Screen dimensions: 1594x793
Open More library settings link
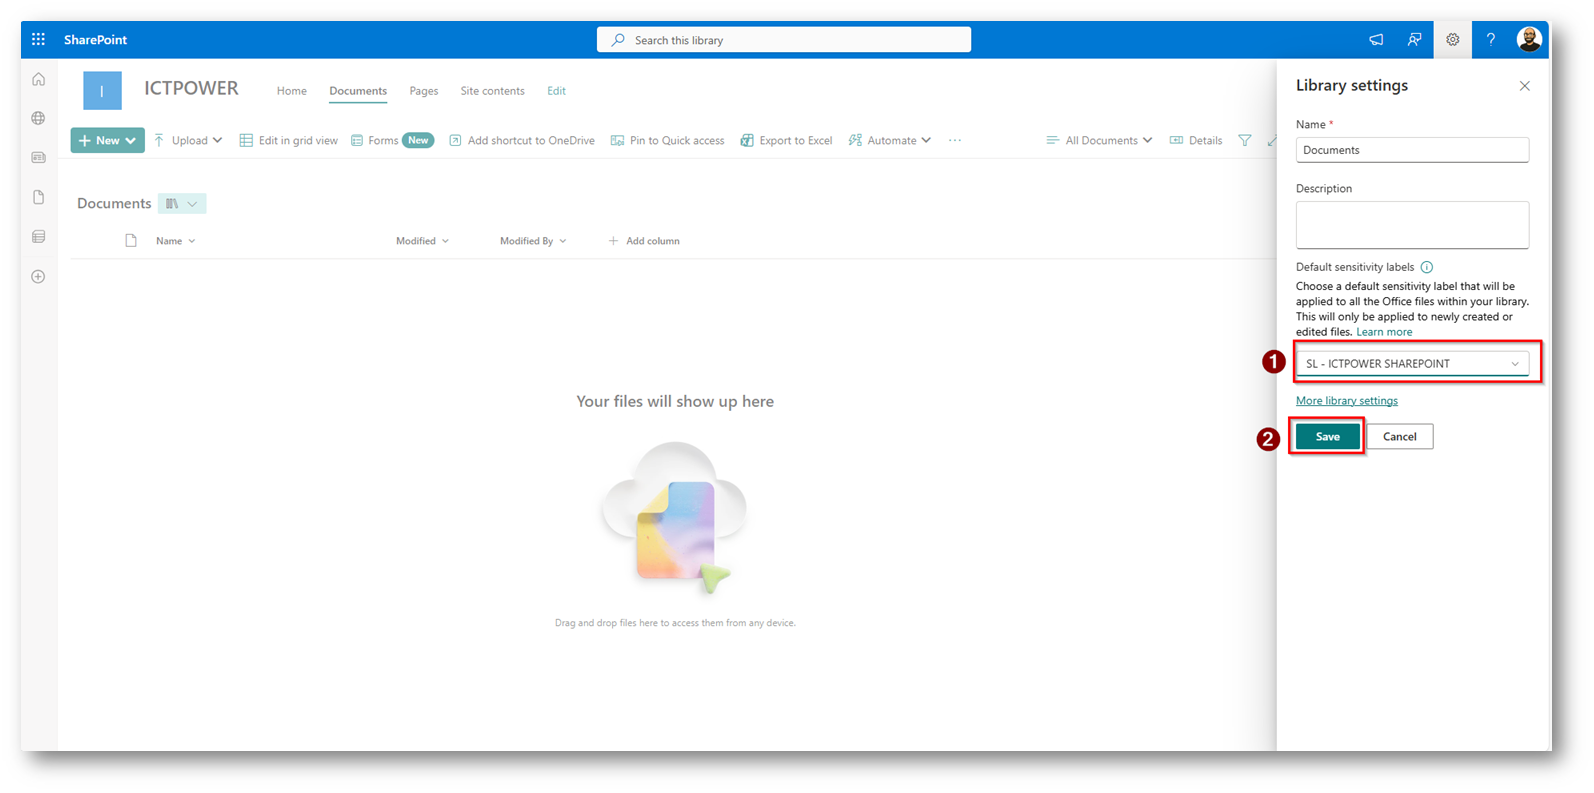(1347, 401)
